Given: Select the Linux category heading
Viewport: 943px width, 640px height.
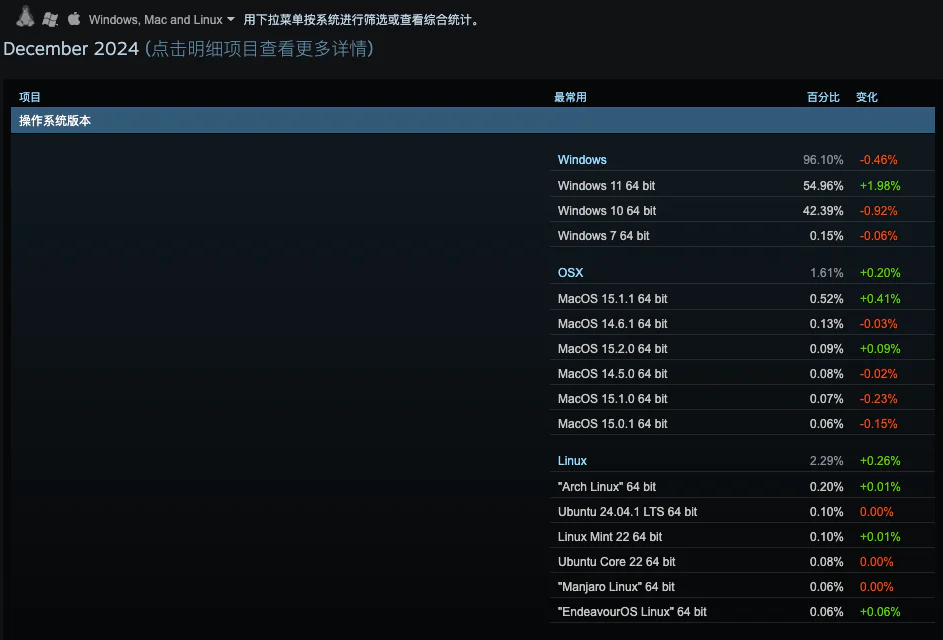Looking at the screenshot, I should 572,461.
